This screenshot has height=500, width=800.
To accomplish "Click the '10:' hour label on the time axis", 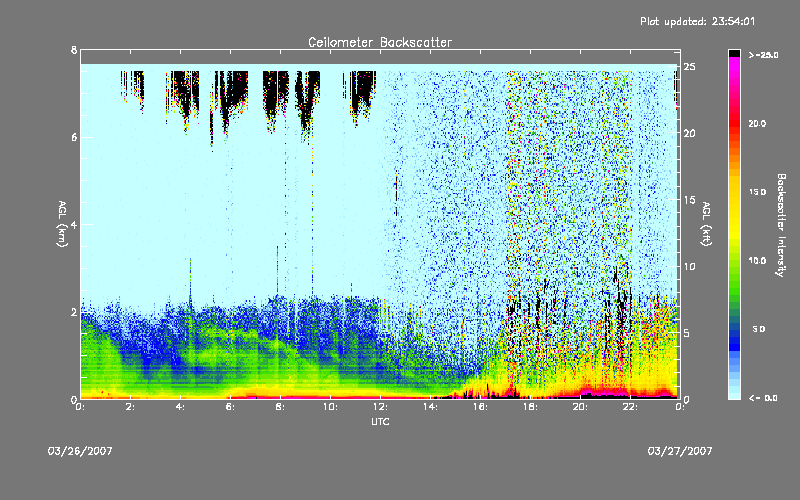I will 331,407.
